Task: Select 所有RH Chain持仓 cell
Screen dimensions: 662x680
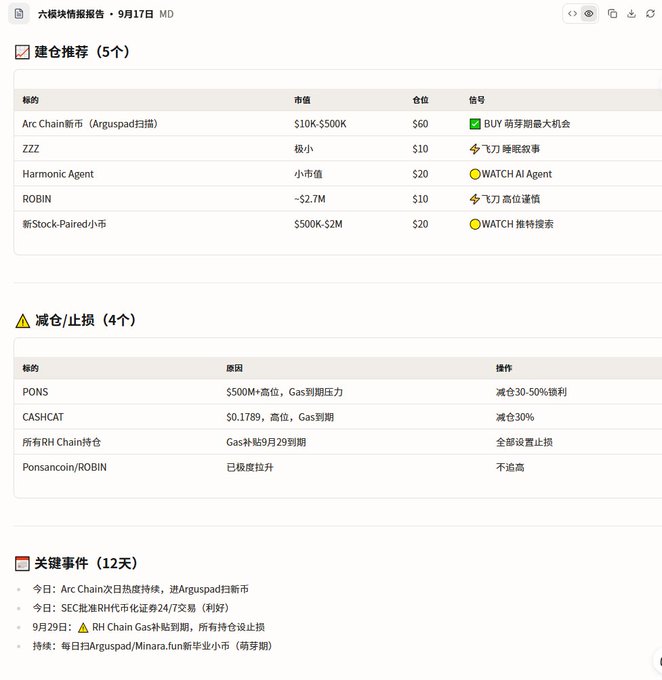Action: click(62, 442)
